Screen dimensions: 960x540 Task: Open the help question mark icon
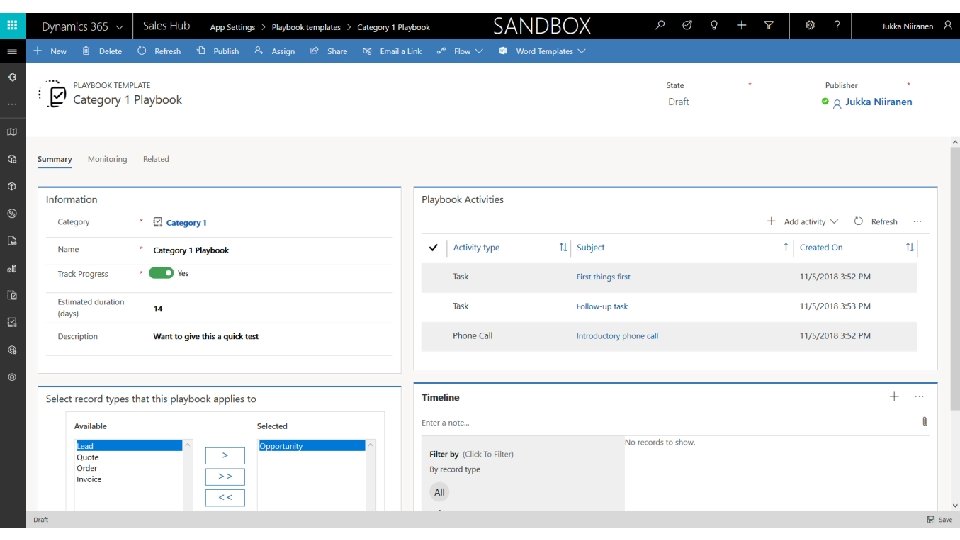(x=837, y=26)
